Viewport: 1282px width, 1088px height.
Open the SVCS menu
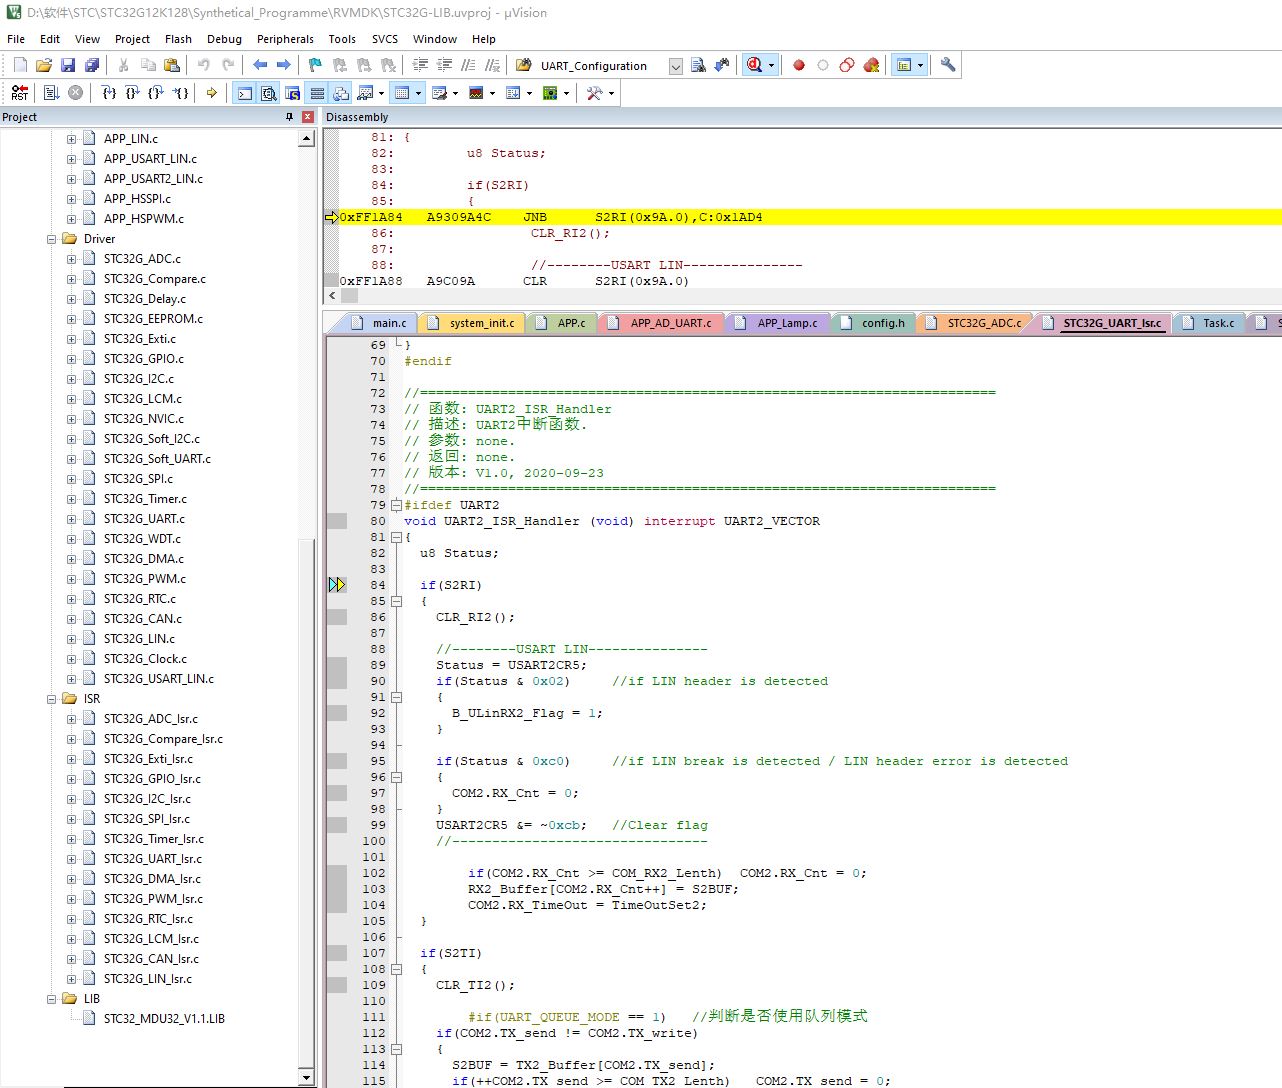(385, 39)
